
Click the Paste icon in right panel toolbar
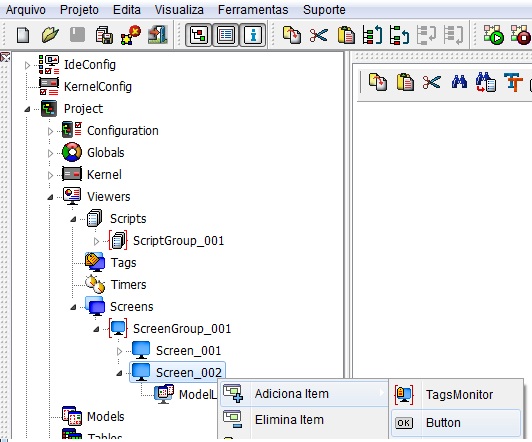pyautogui.click(x=405, y=82)
